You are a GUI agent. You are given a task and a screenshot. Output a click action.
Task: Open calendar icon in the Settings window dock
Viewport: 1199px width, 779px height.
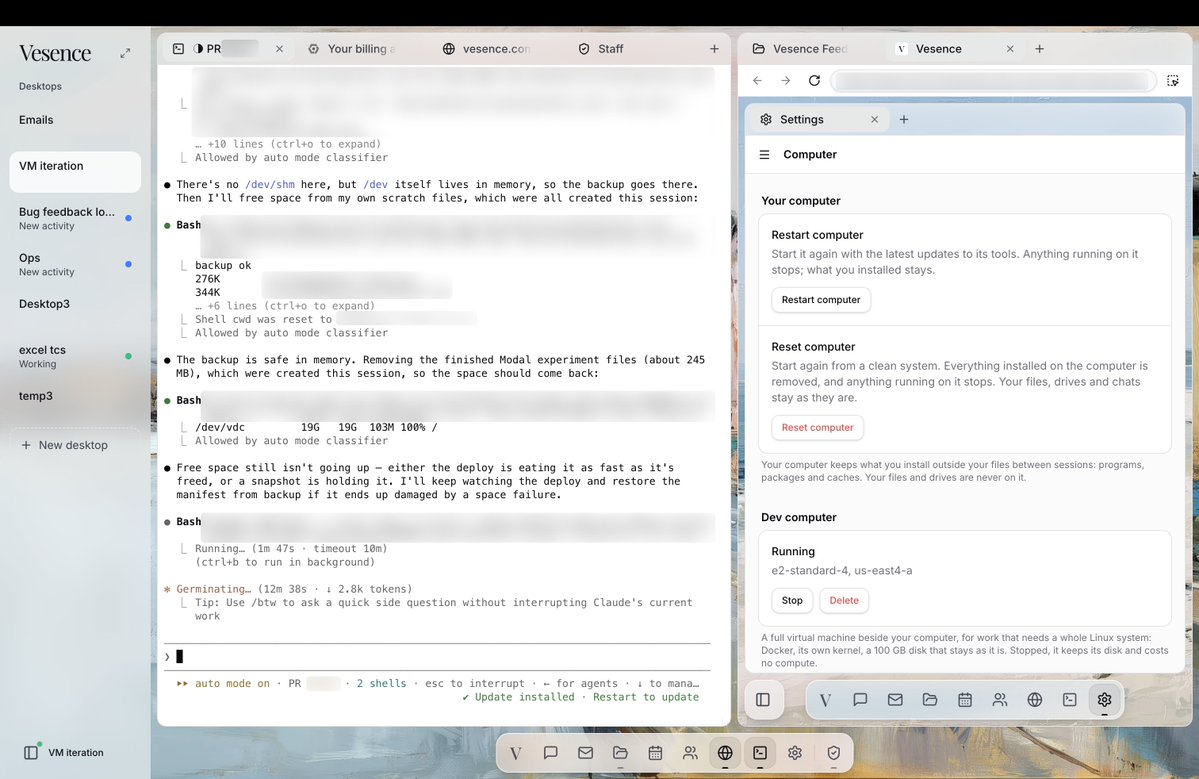tap(965, 699)
